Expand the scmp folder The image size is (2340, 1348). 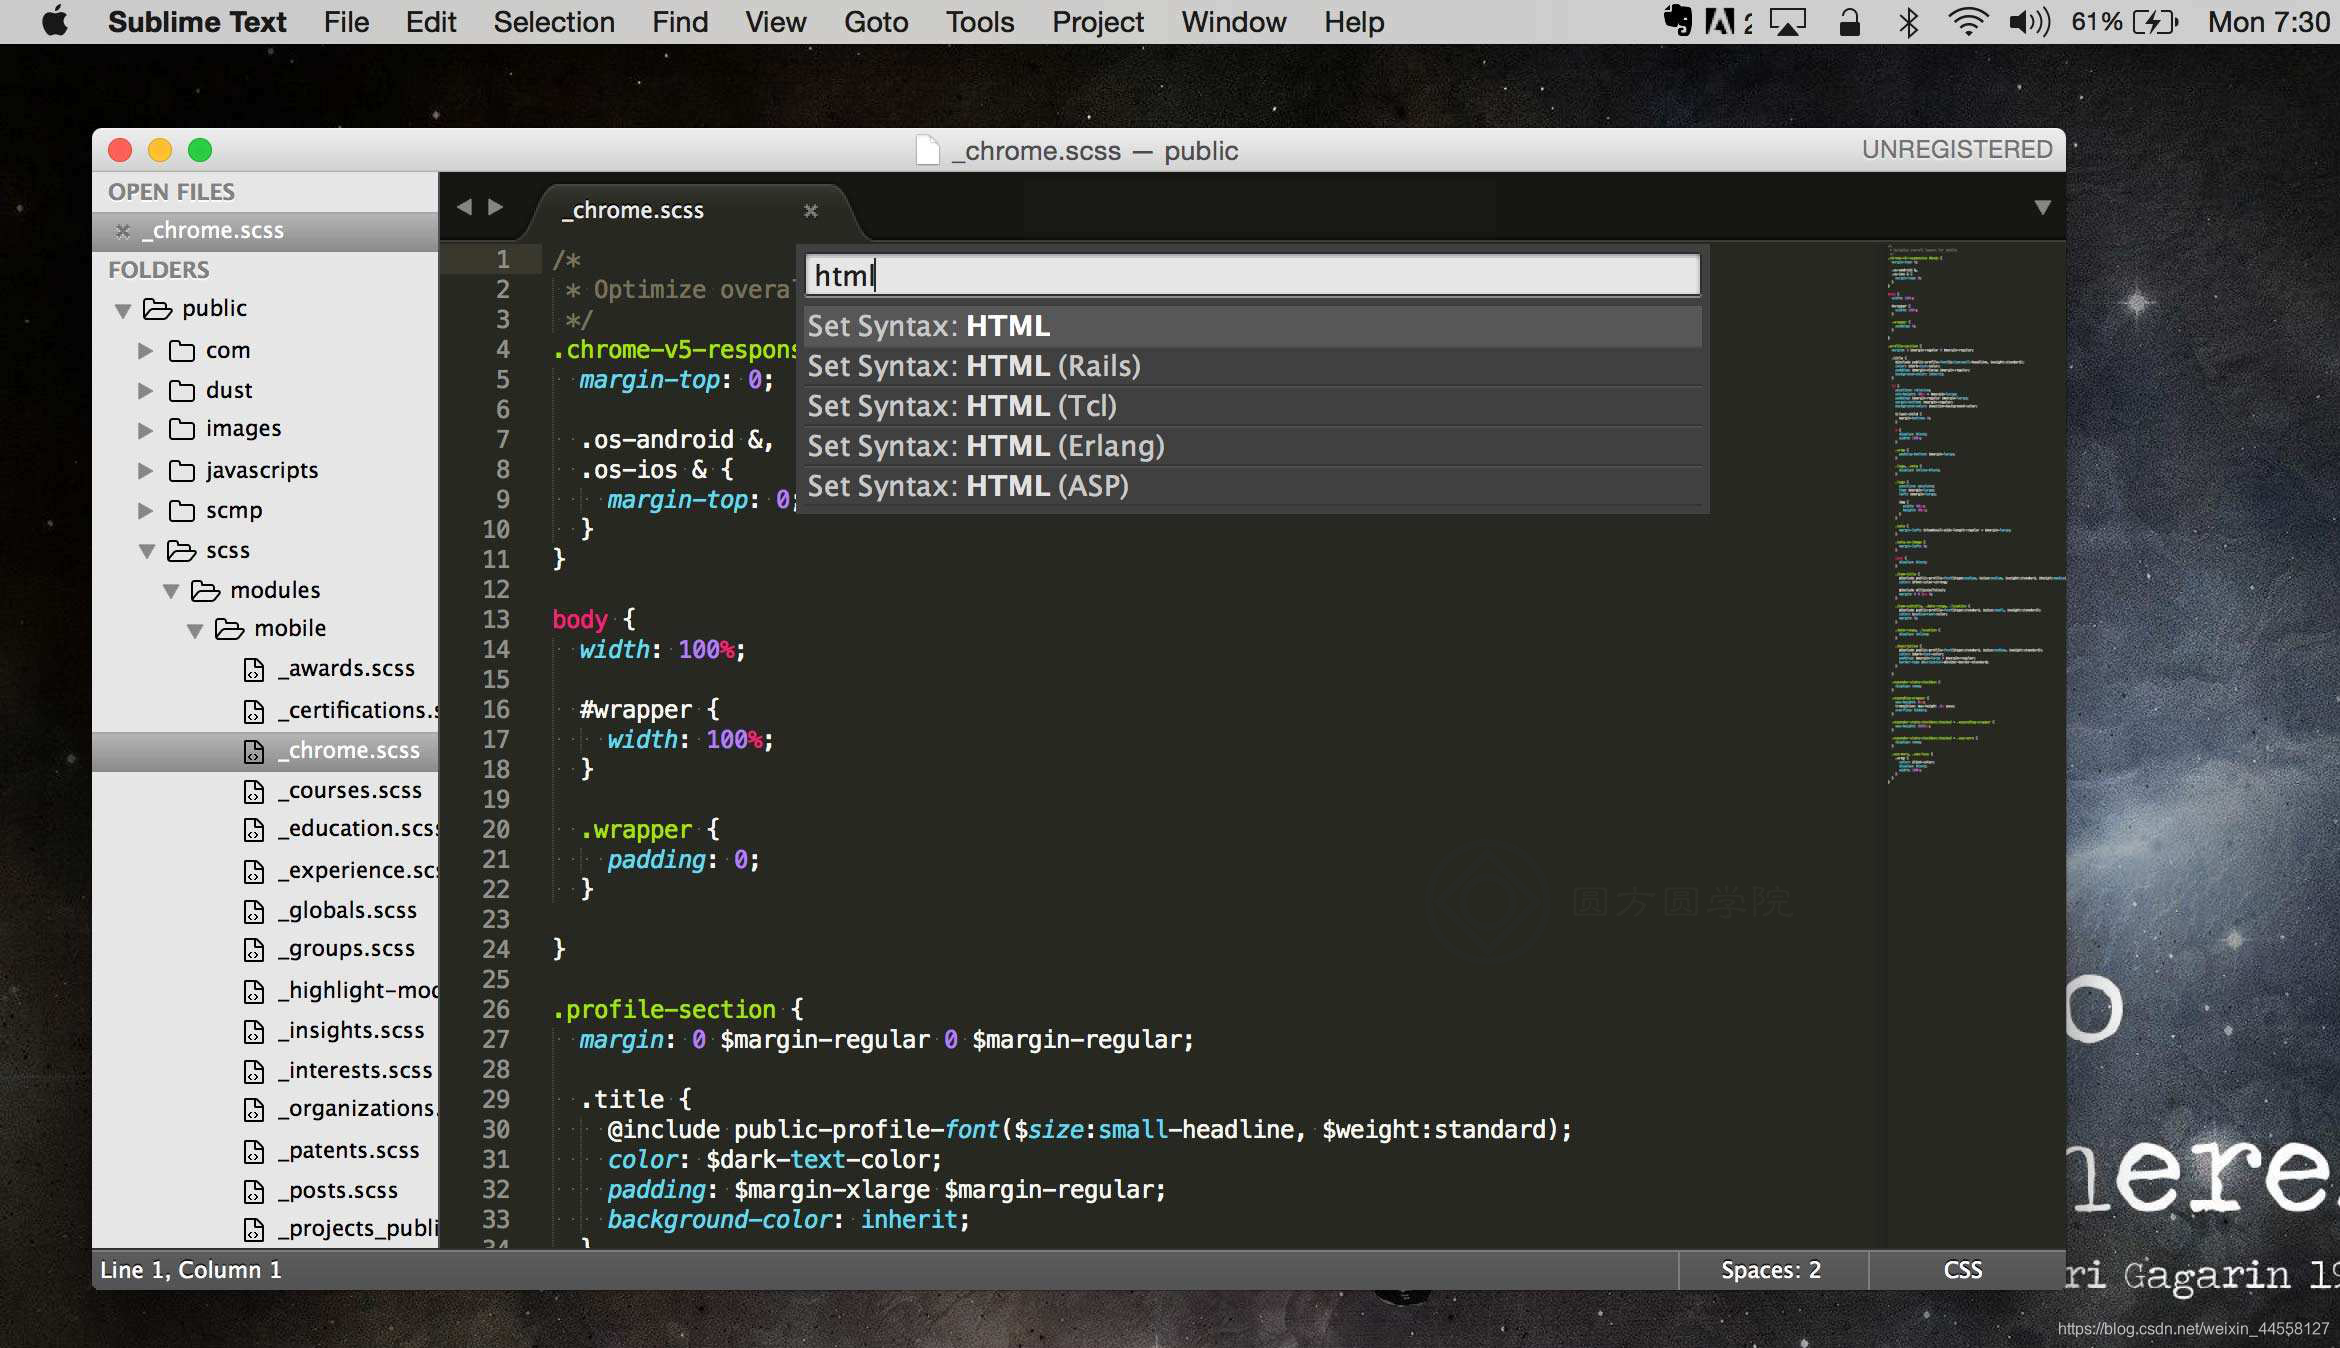click(x=146, y=510)
